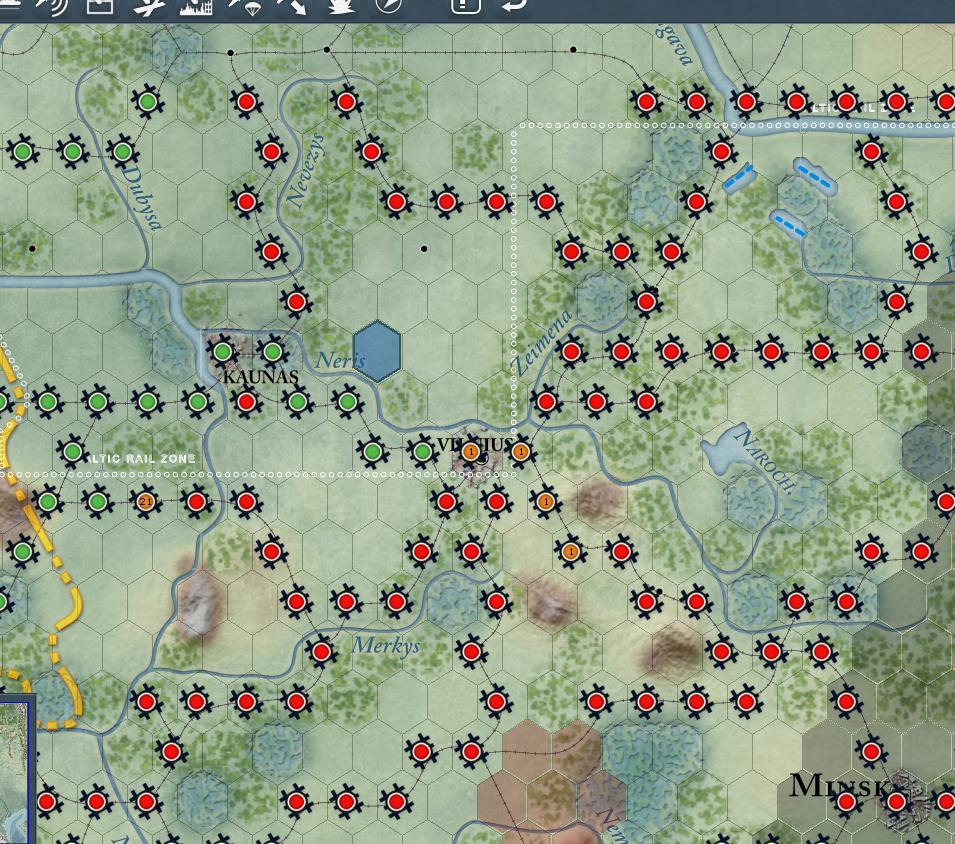955x844 pixels.
Task: Click the box-shaped icon left of the airplane icon
Action: (100, 5)
